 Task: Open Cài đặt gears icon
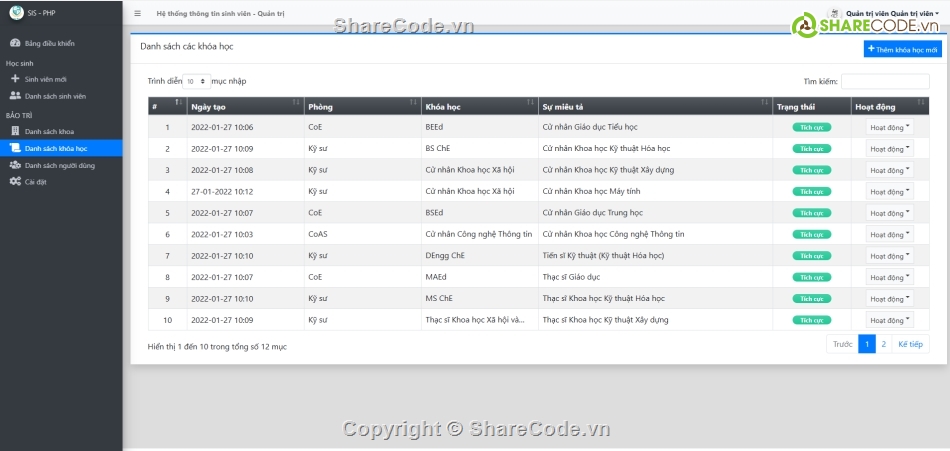(14, 182)
